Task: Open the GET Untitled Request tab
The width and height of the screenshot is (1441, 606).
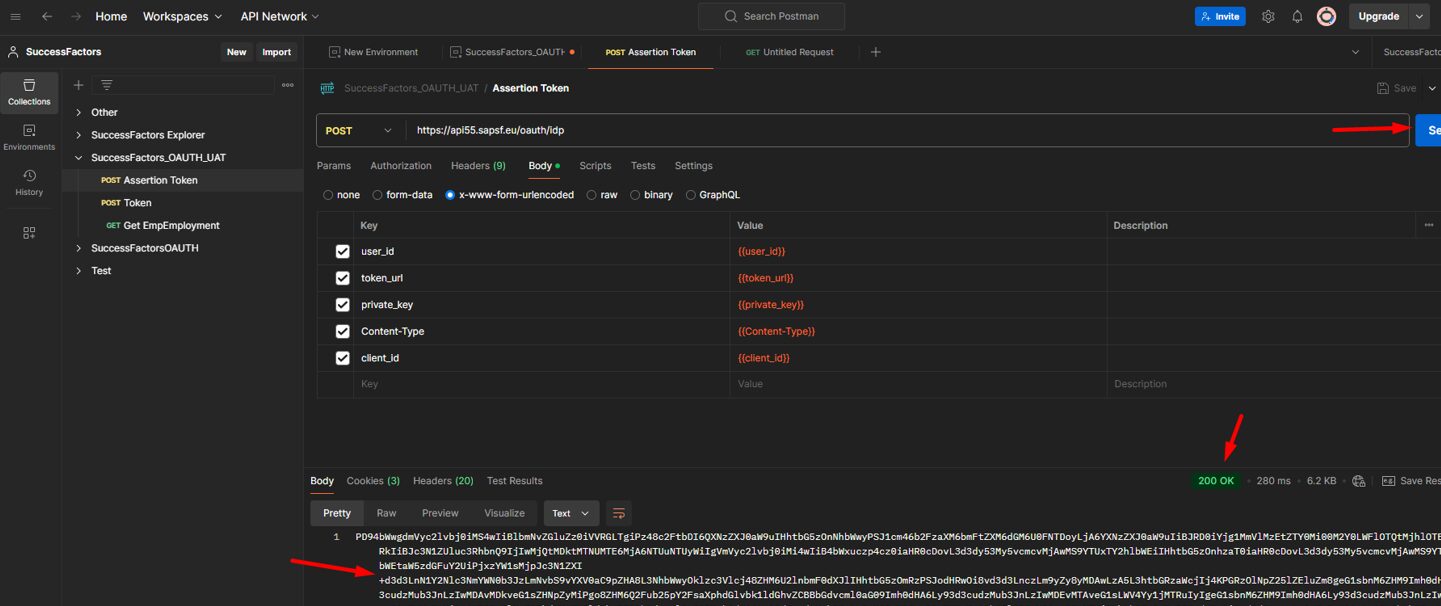Action: pos(789,52)
